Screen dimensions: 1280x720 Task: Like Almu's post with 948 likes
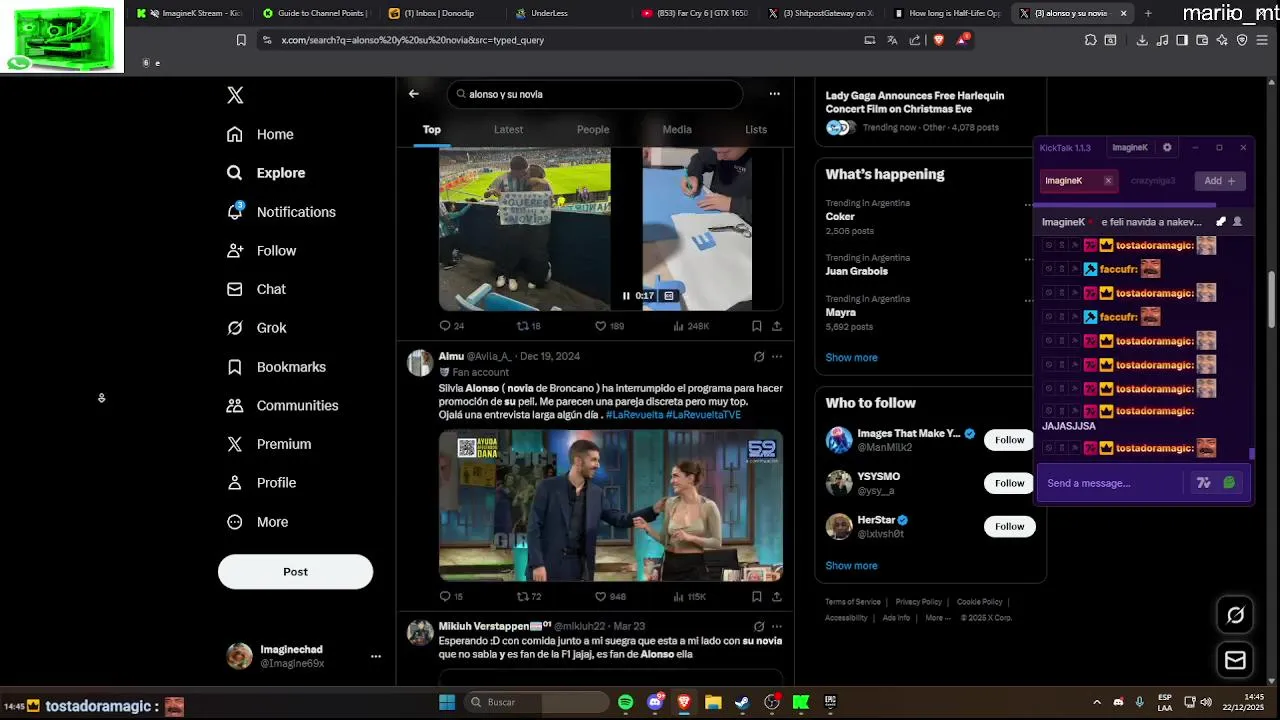(x=610, y=597)
